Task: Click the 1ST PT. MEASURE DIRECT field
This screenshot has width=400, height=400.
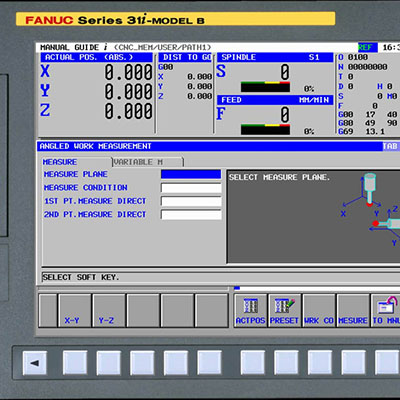Action: pos(191,201)
